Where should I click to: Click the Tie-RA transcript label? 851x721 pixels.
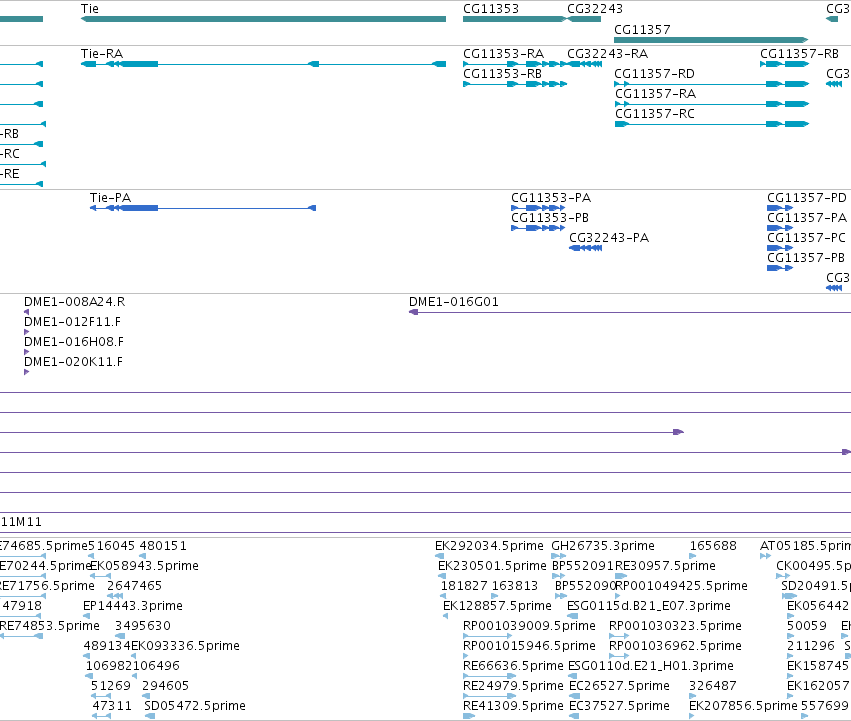102,54
